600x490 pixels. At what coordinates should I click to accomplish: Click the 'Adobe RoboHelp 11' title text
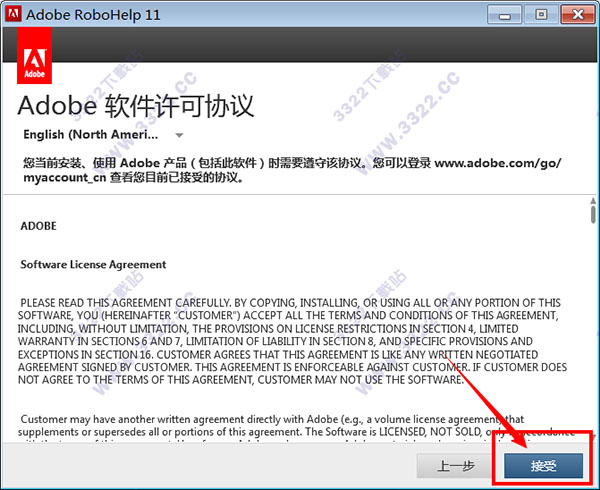tap(93, 15)
